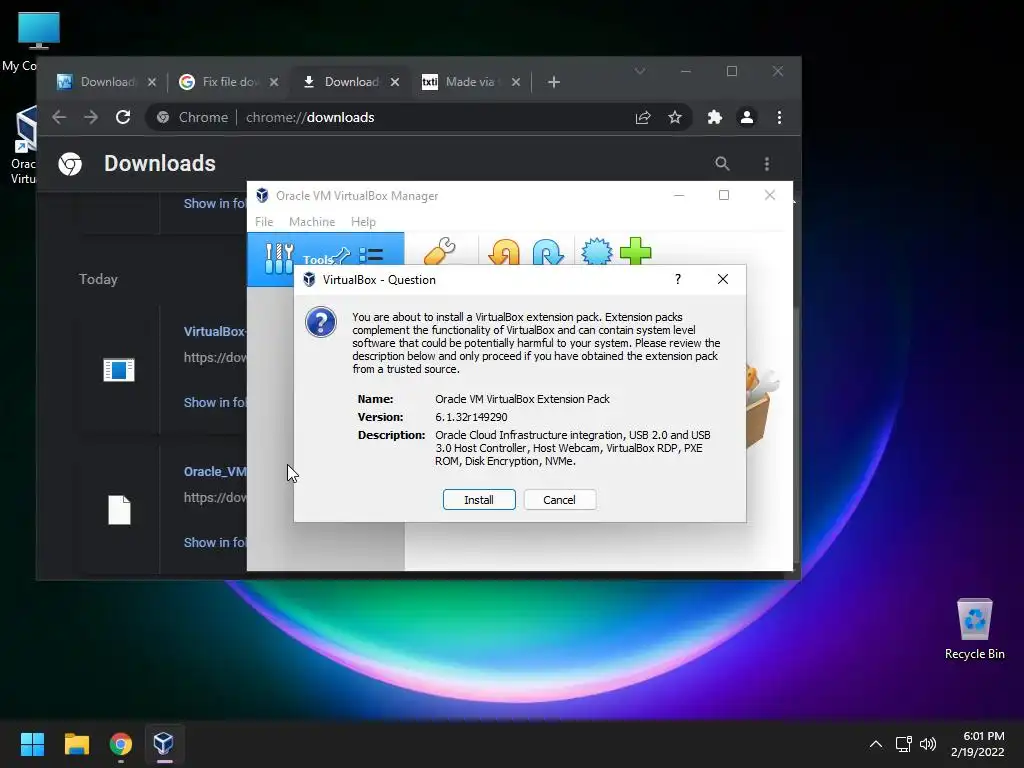The width and height of the screenshot is (1024, 768).
Task: Click the Tools list-view menu icon
Action: point(371,255)
